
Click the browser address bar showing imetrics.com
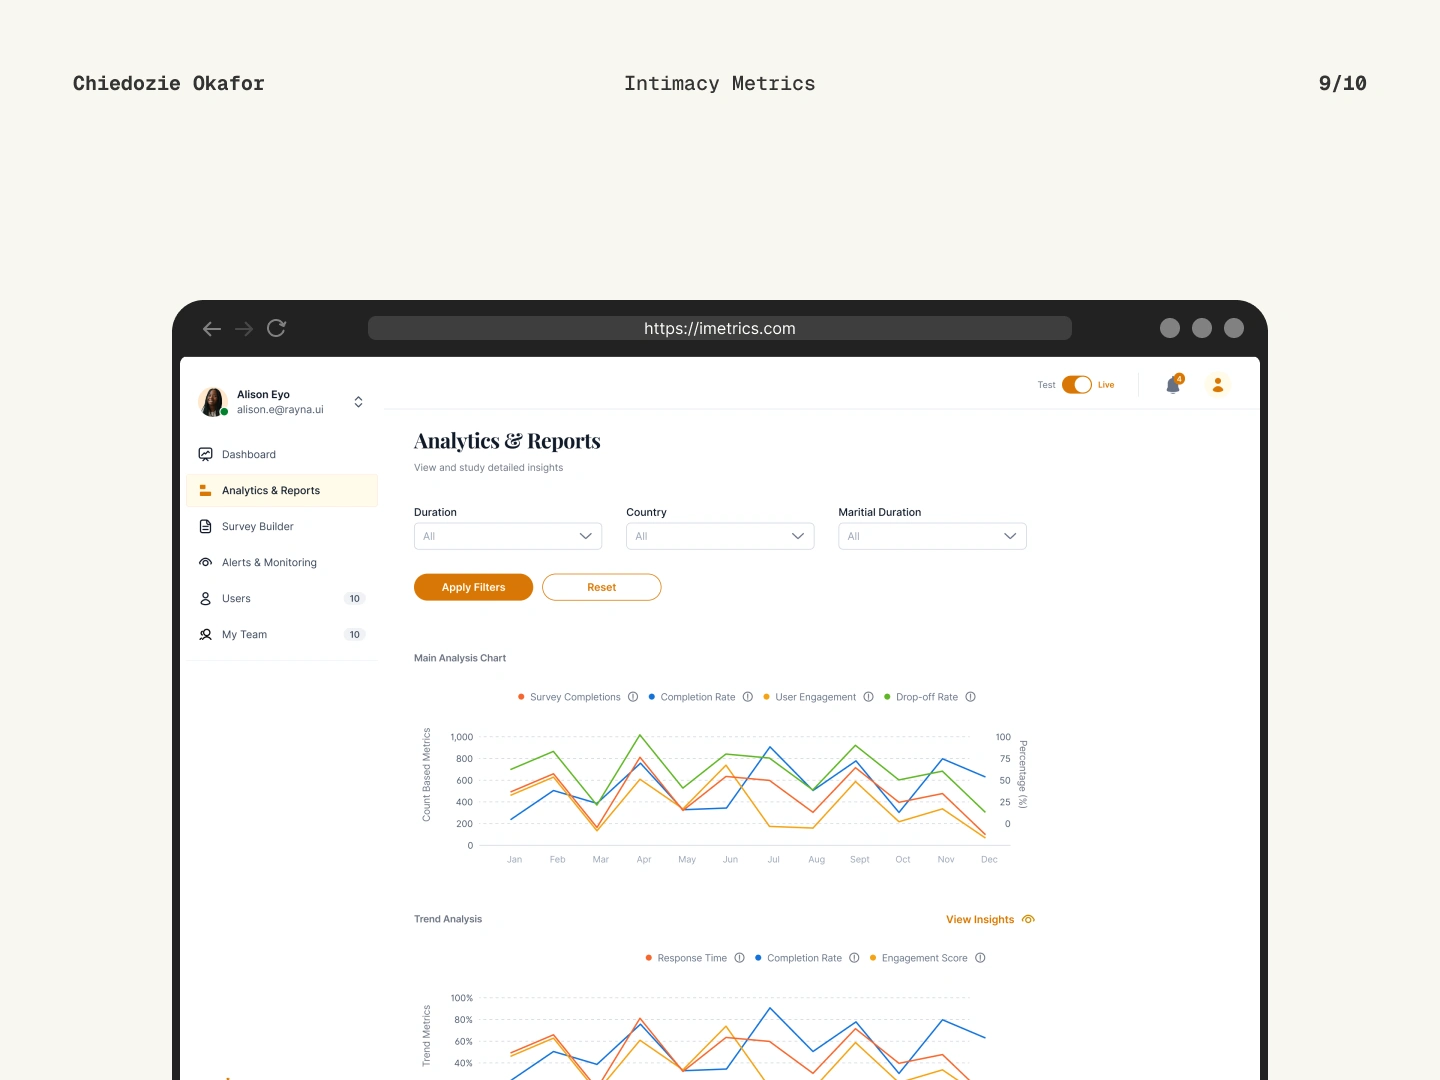[719, 328]
